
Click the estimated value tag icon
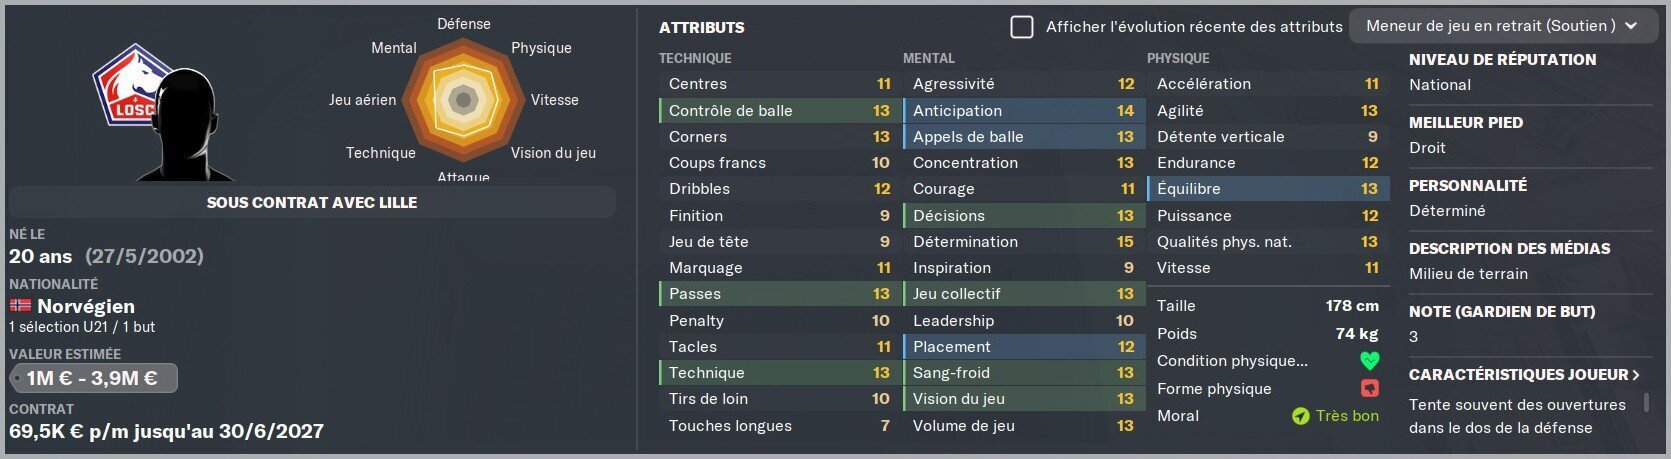pyautogui.click(x=18, y=379)
